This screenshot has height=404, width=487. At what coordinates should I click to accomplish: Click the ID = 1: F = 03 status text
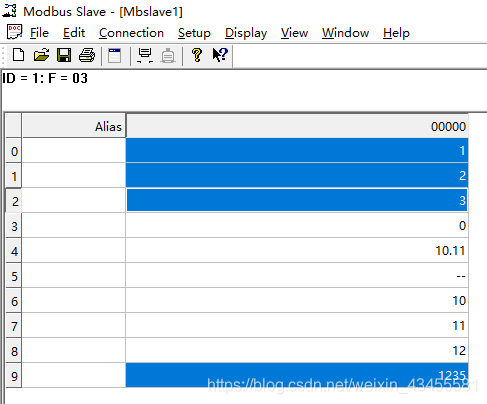click(45, 78)
